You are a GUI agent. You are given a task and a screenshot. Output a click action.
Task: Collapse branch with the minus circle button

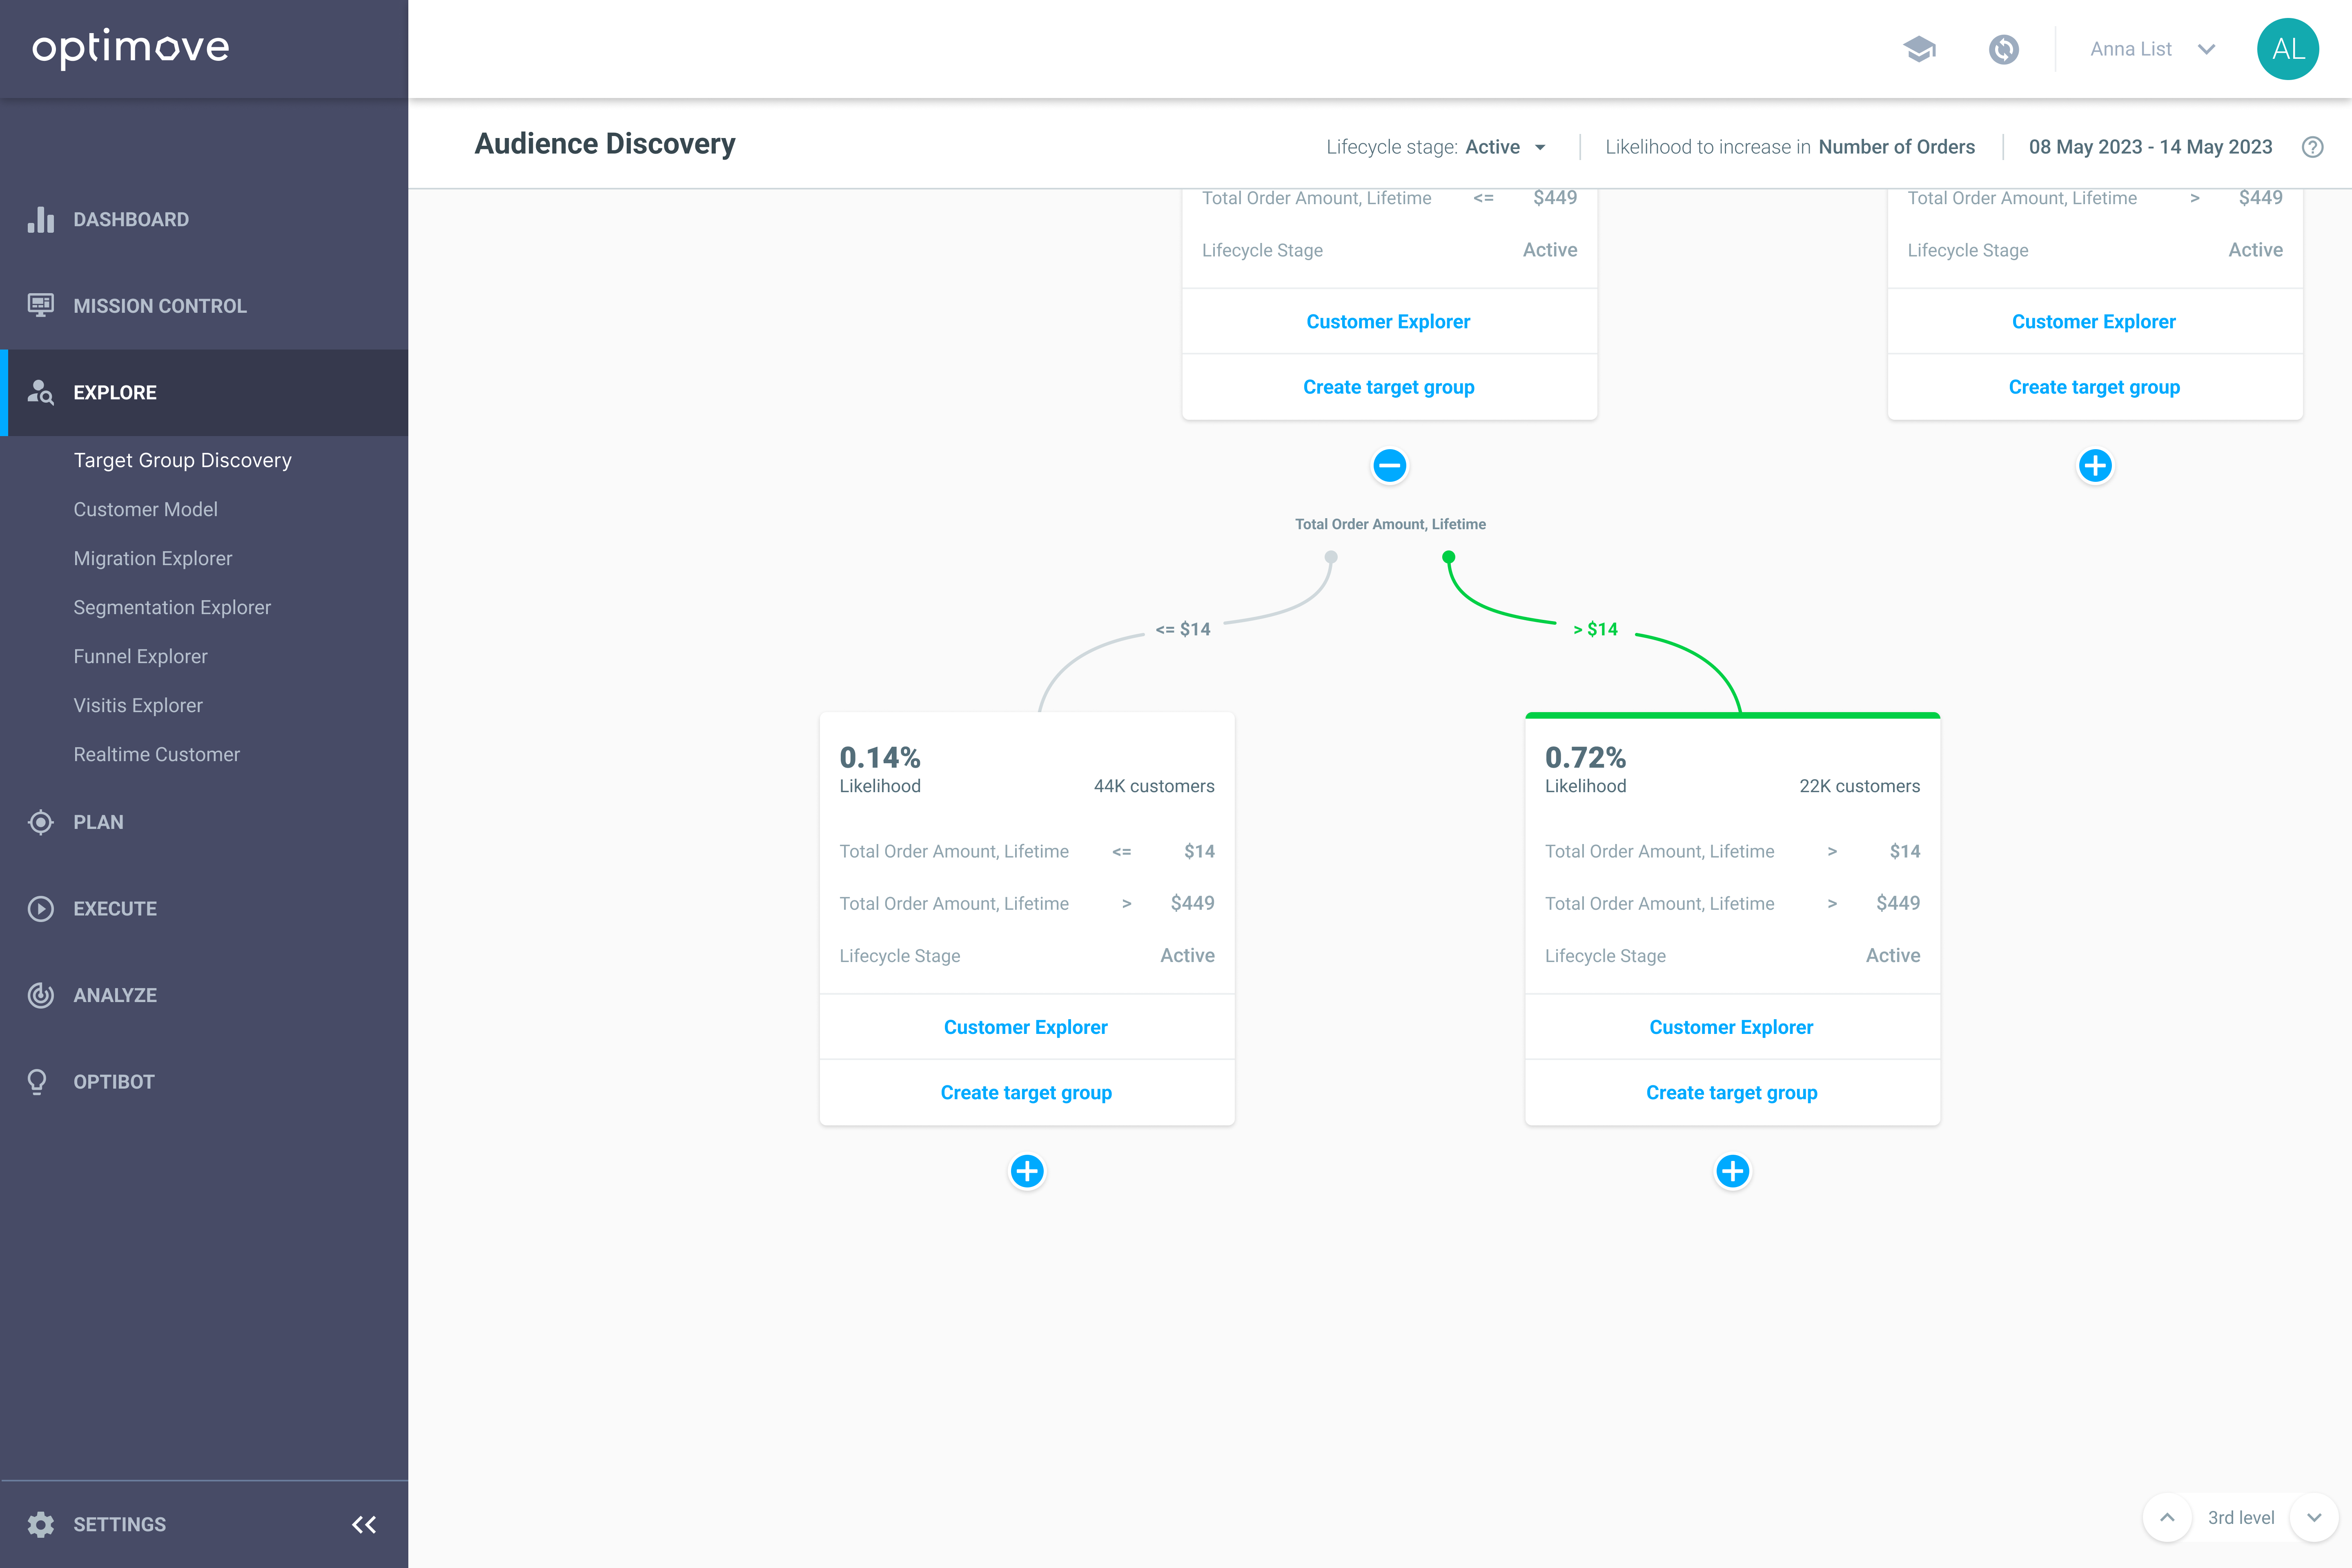coord(1389,466)
